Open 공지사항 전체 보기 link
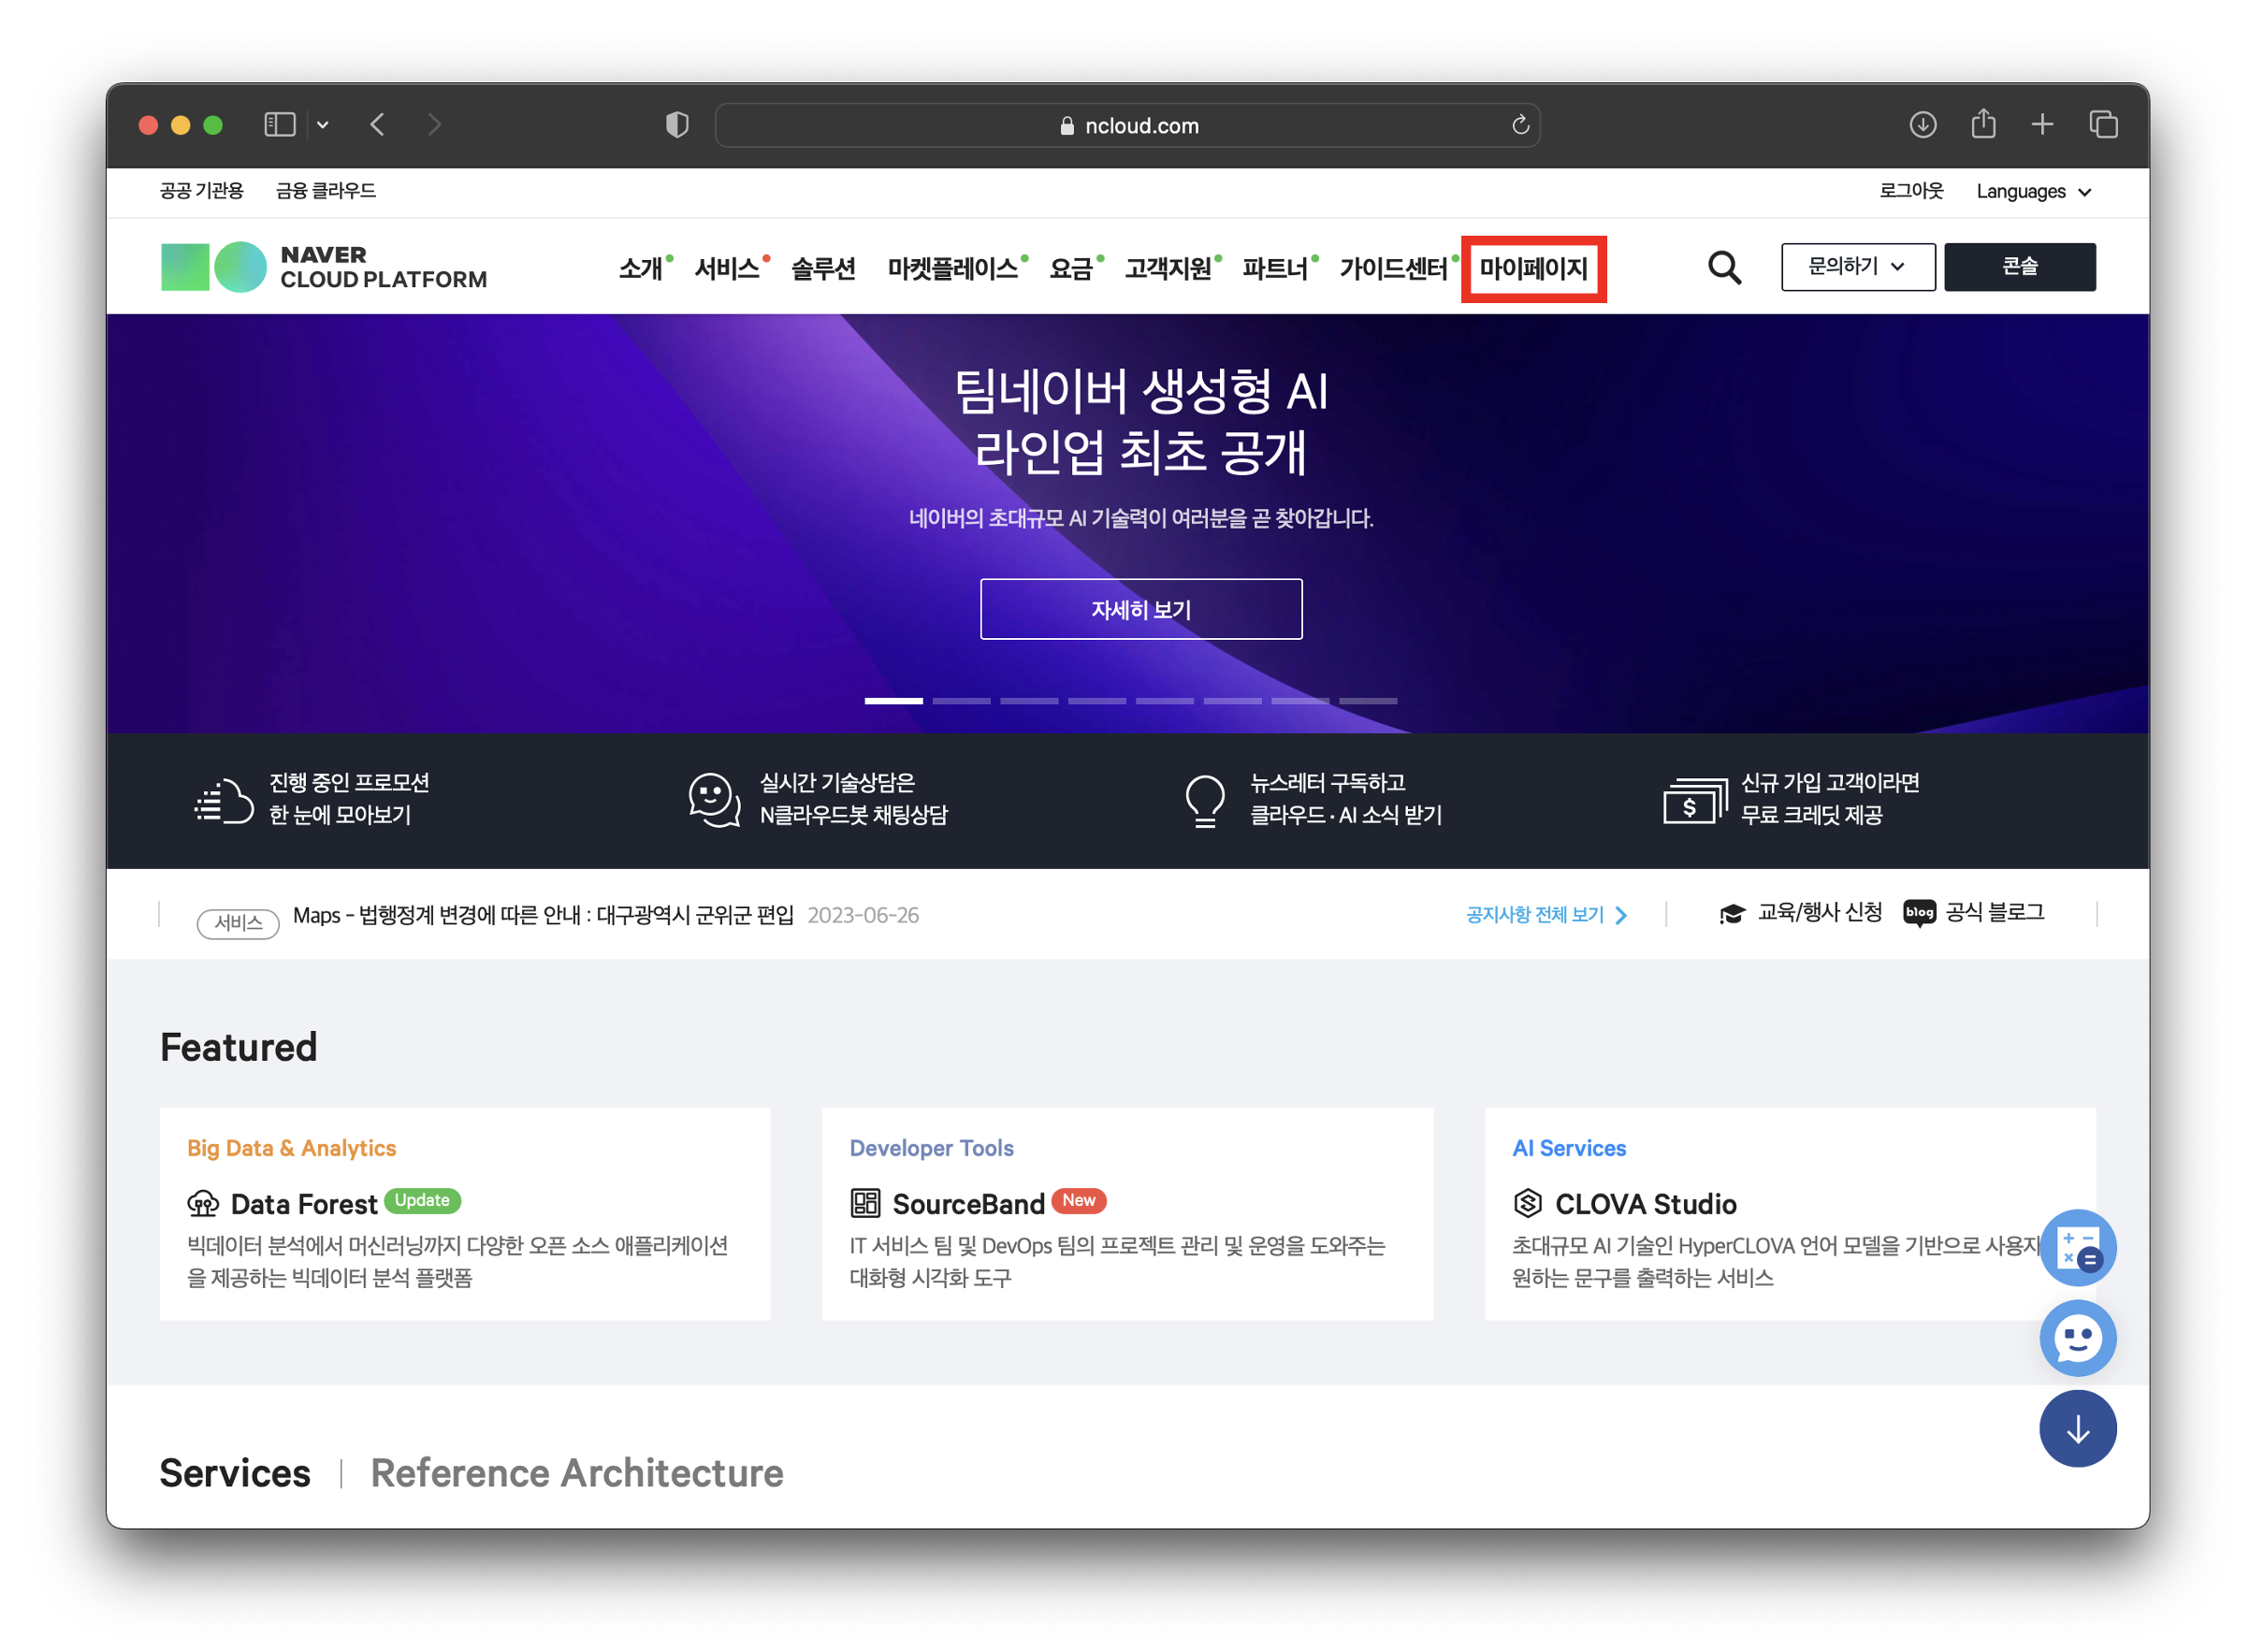 (1545, 915)
